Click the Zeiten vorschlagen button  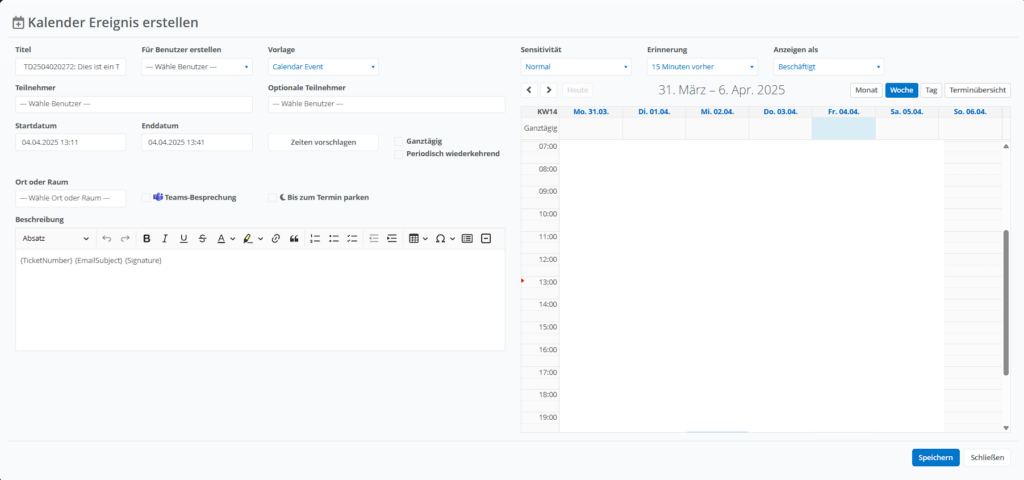point(323,142)
